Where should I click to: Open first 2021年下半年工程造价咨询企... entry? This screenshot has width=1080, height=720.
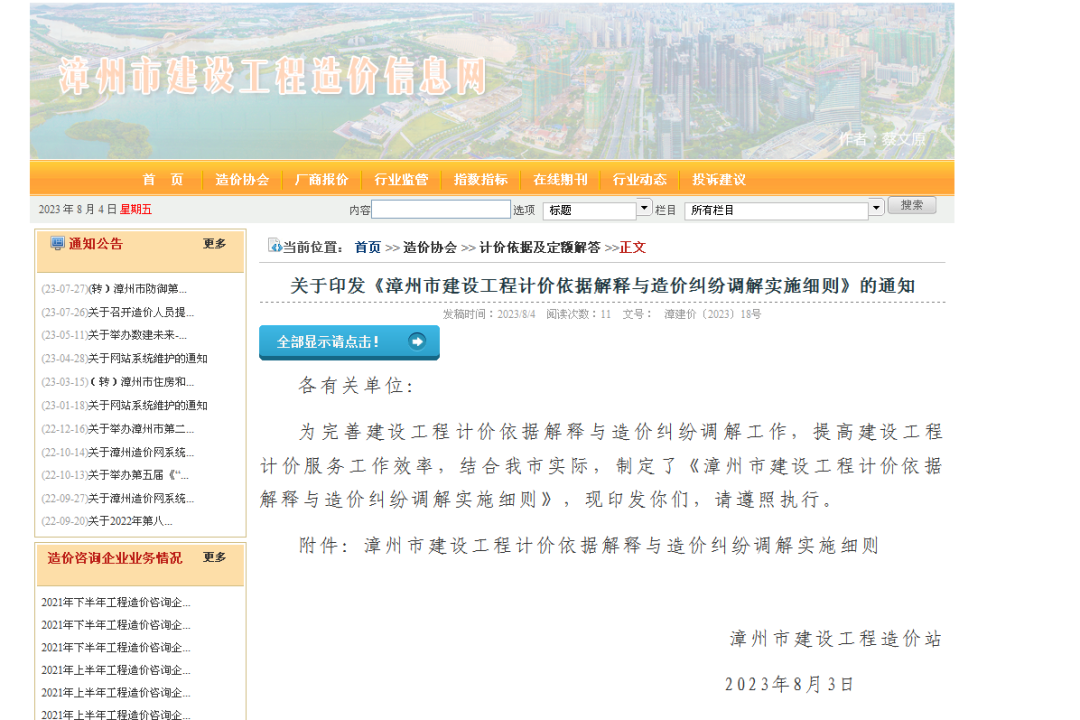click(116, 602)
